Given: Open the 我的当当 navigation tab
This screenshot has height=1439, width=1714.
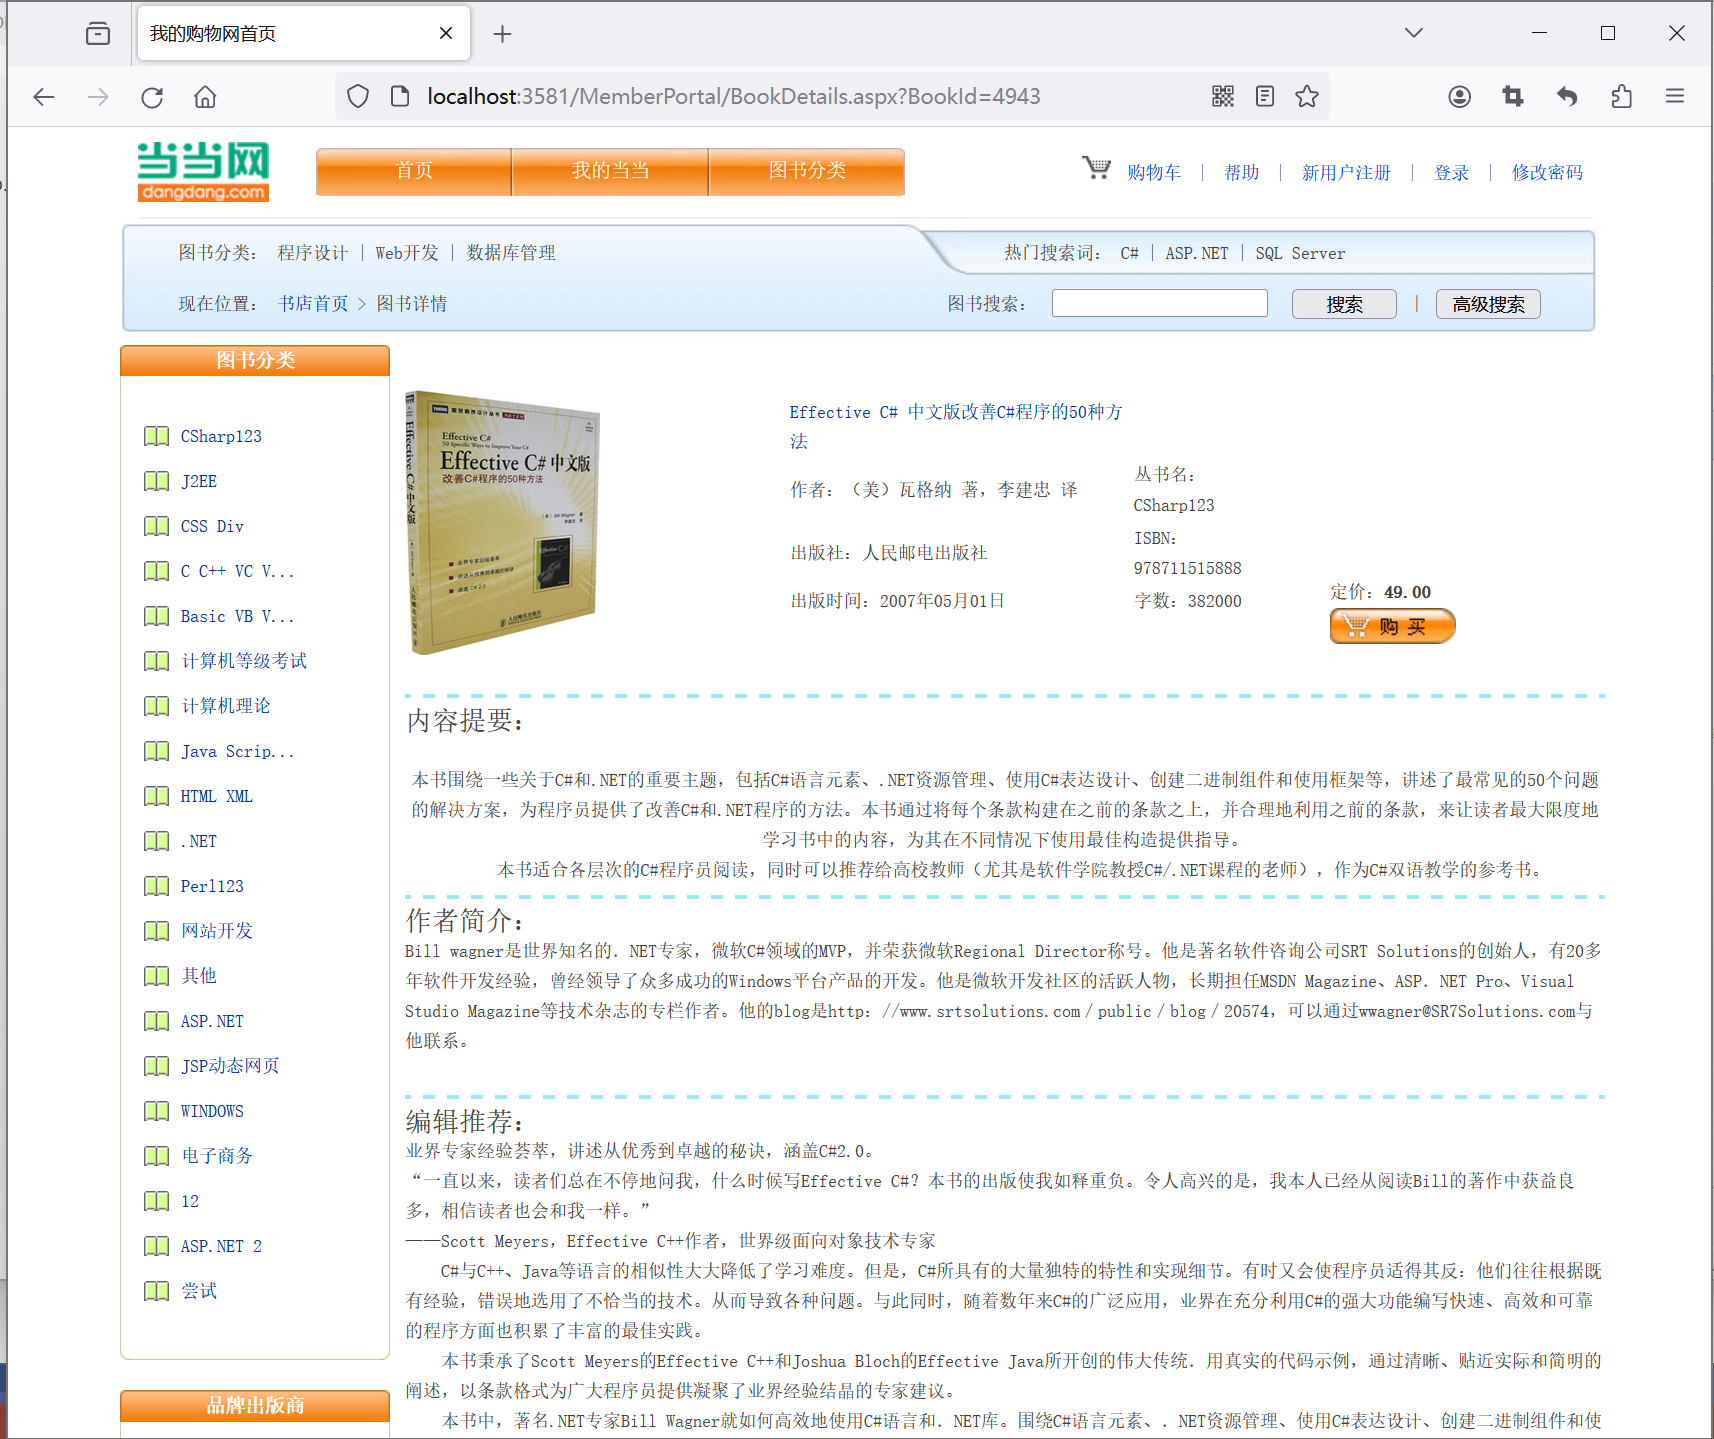Looking at the screenshot, I should pos(610,171).
